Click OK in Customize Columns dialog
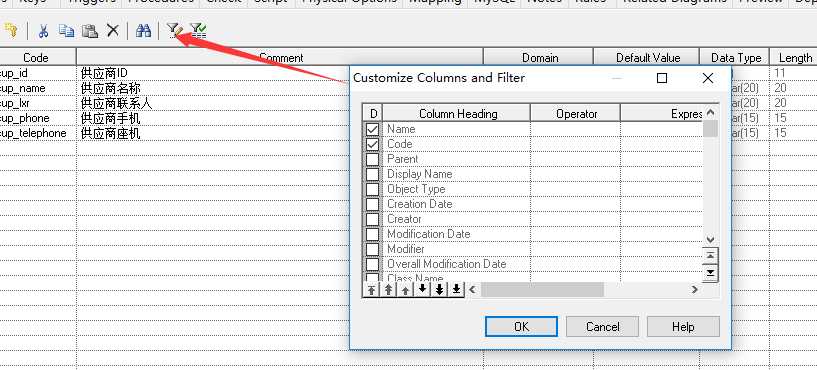 point(521,327)
